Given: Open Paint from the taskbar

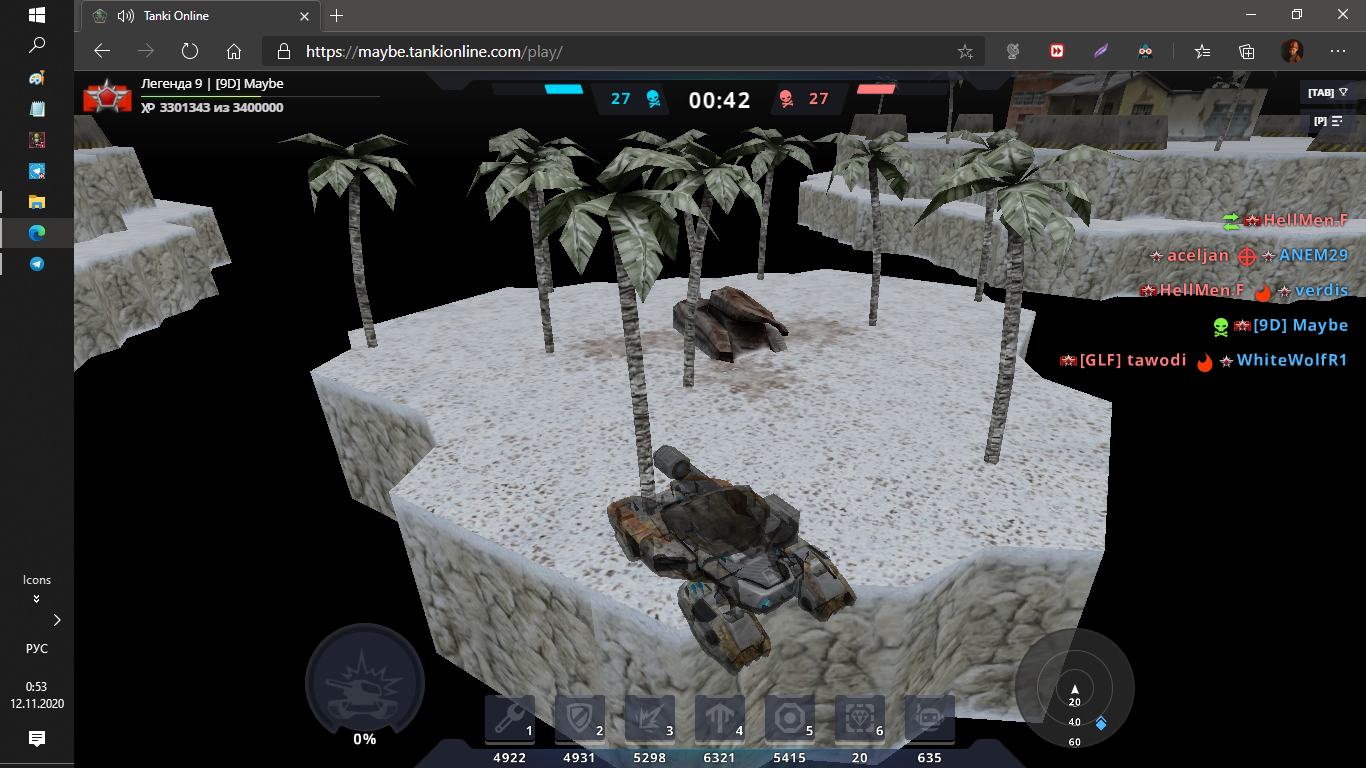Looking at the screenshot, I should tap(37, 78).
